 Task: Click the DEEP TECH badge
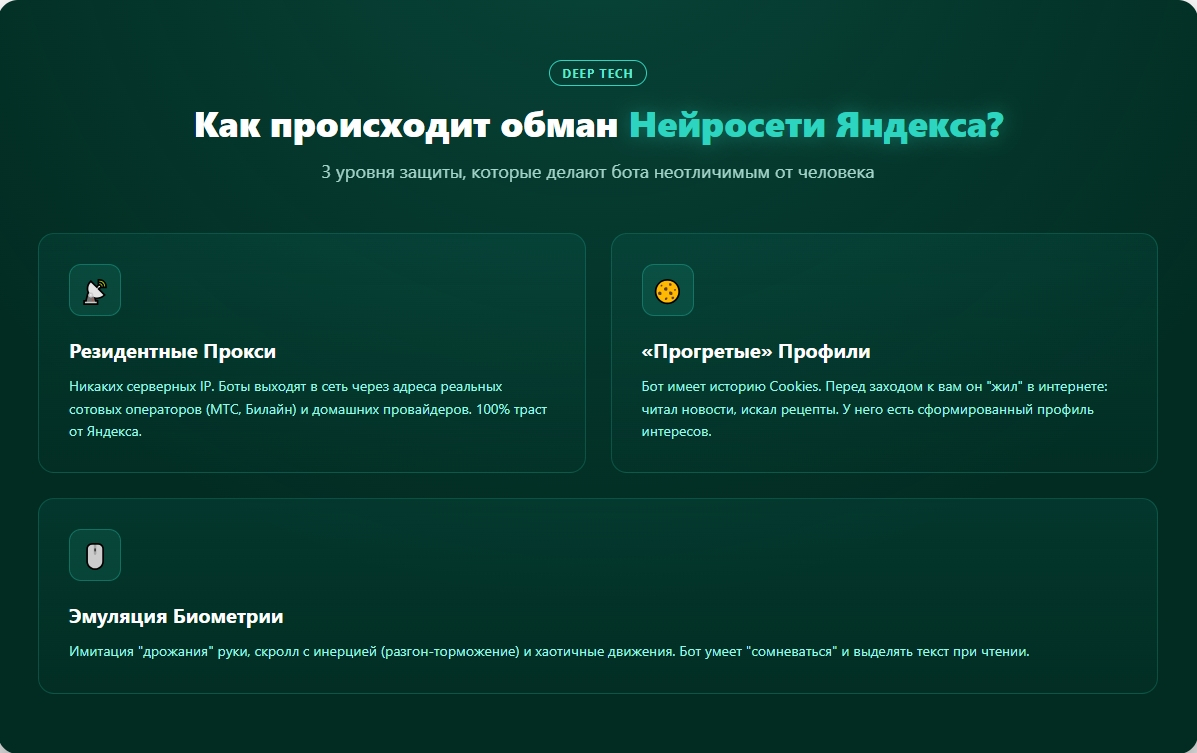(598, 73)
